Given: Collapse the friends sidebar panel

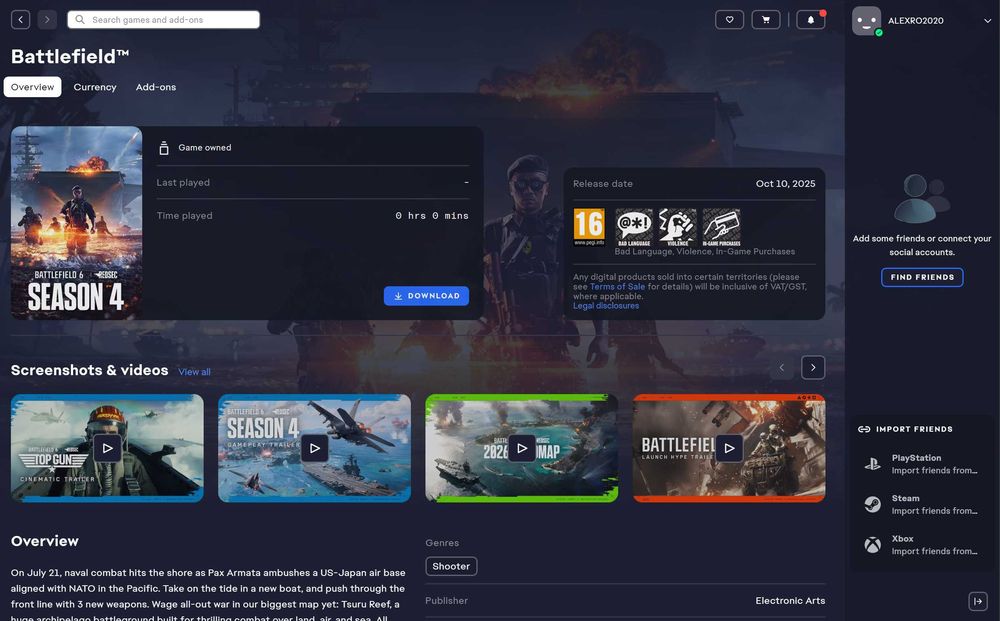Looking at the screenshot, I should 978,601.
